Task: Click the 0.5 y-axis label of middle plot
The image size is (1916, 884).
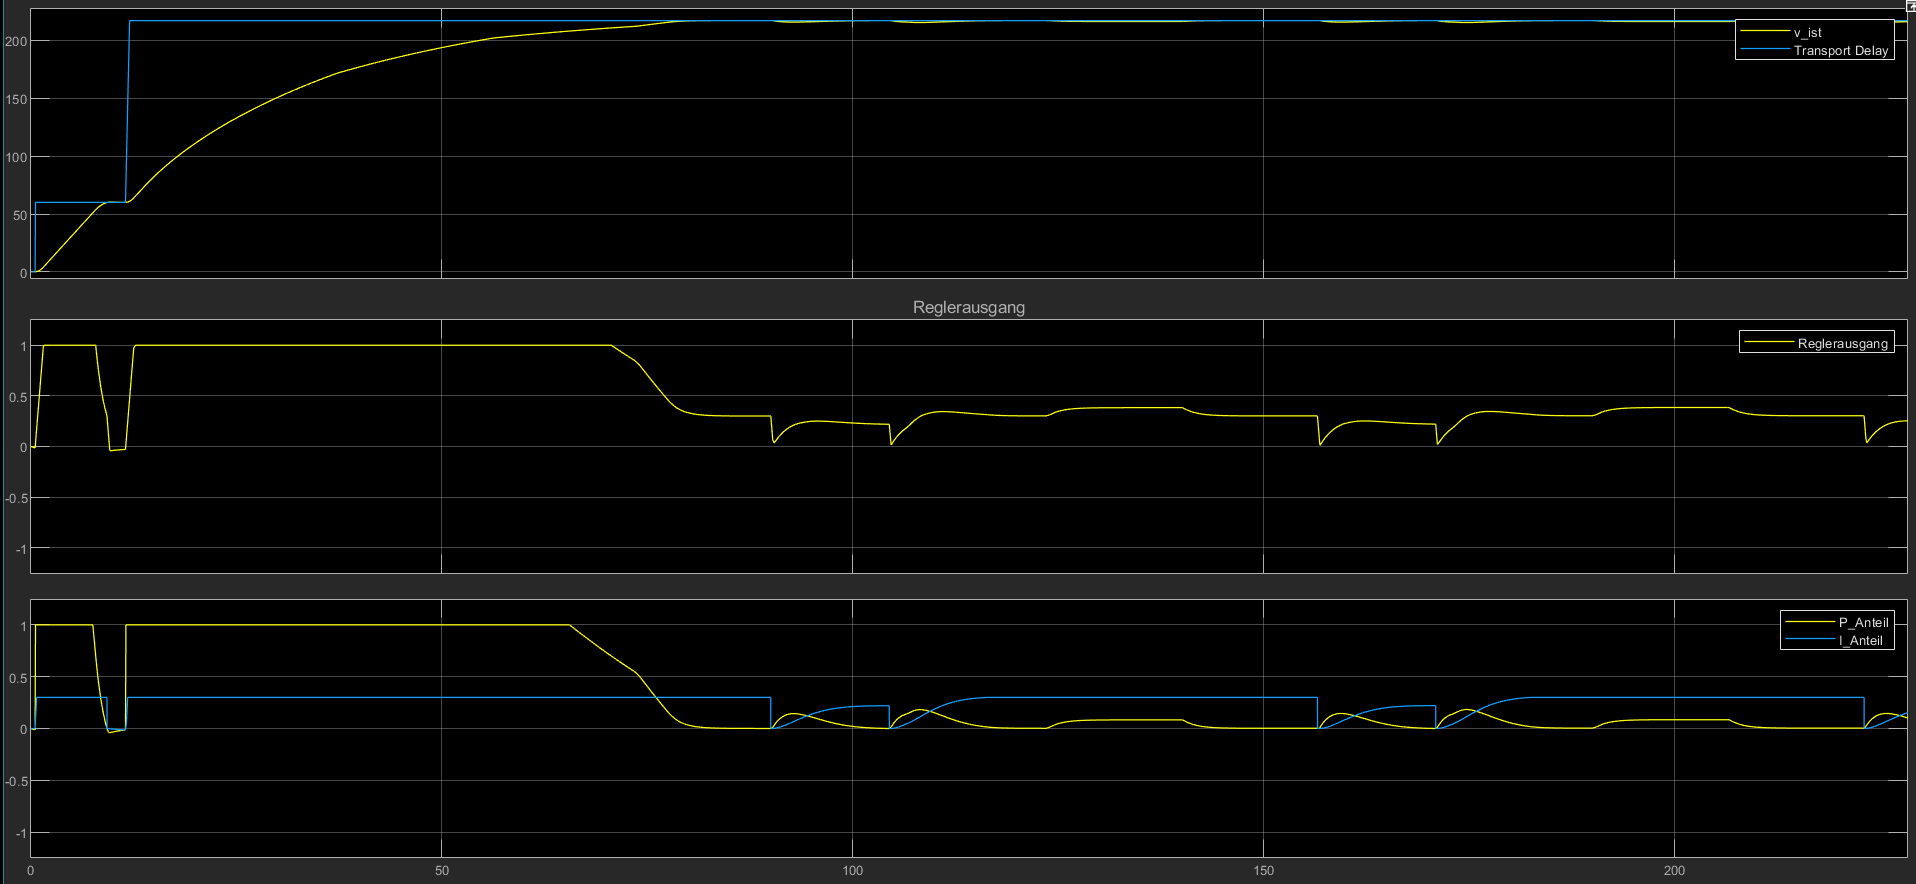Action: click(17, 398)
